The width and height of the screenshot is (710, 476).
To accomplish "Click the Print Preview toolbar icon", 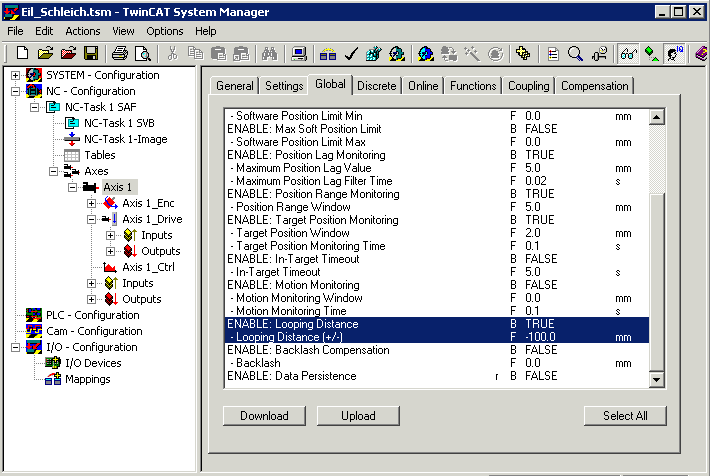I will tap(143, 54).
